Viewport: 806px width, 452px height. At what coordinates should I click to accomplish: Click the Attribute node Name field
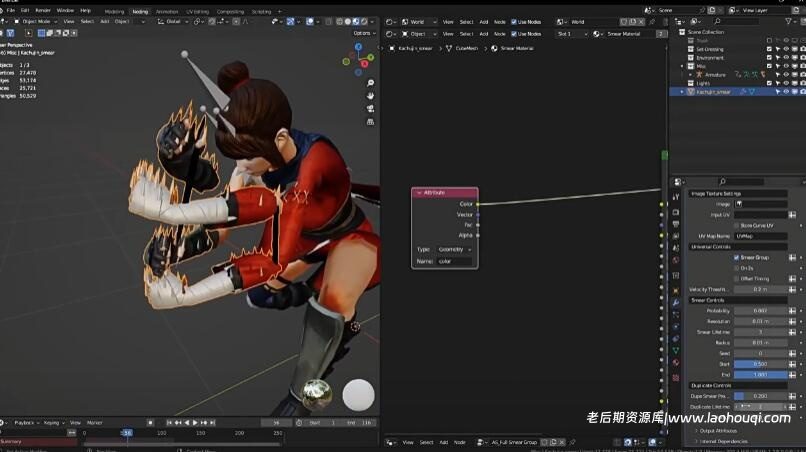(454, 261)
